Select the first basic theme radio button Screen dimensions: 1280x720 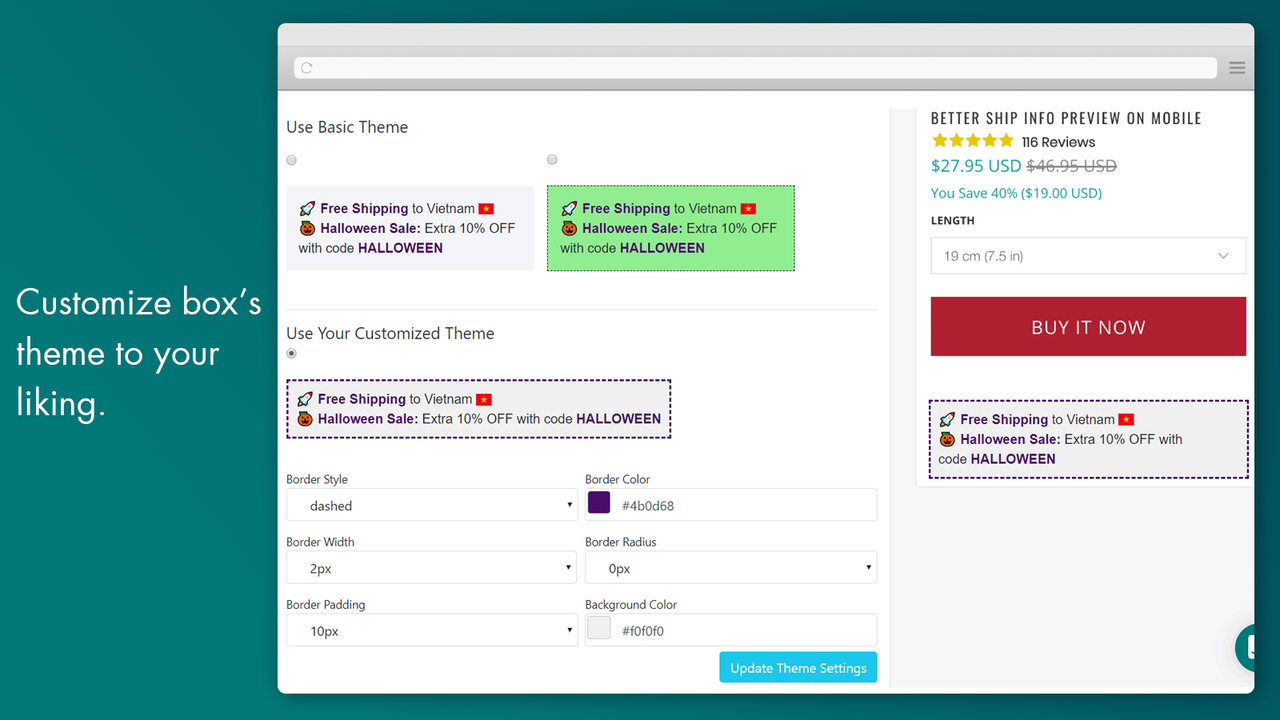coord(291,159)
